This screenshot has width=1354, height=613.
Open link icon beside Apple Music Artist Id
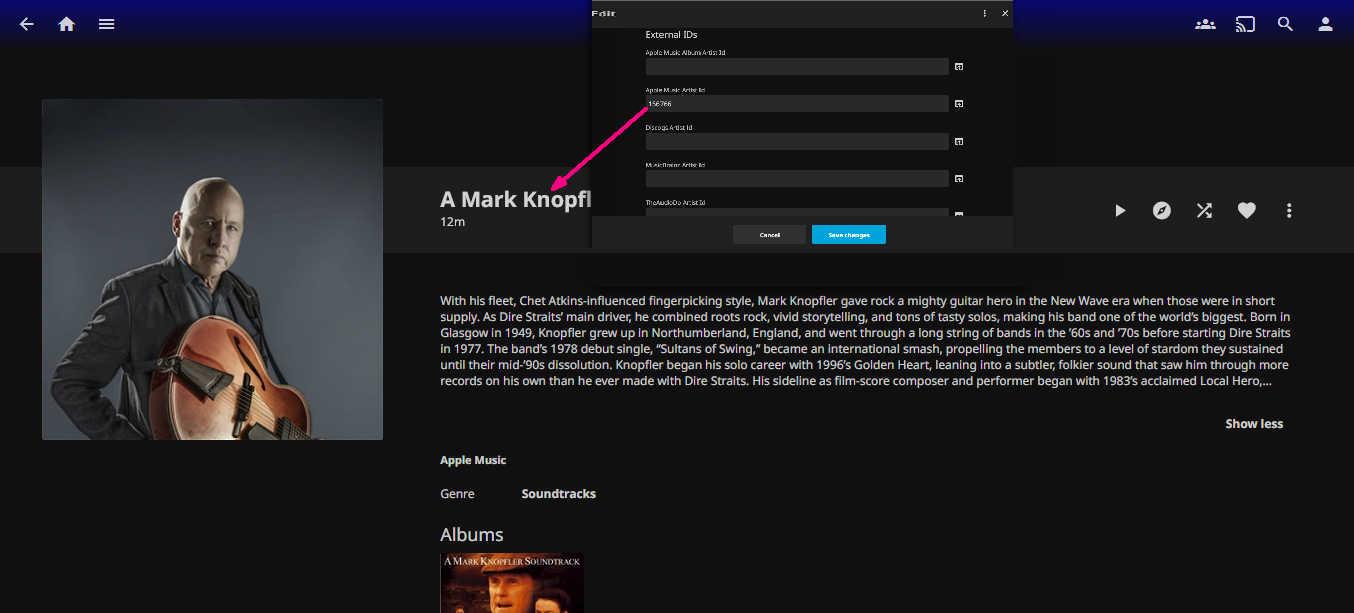[958, 104]
